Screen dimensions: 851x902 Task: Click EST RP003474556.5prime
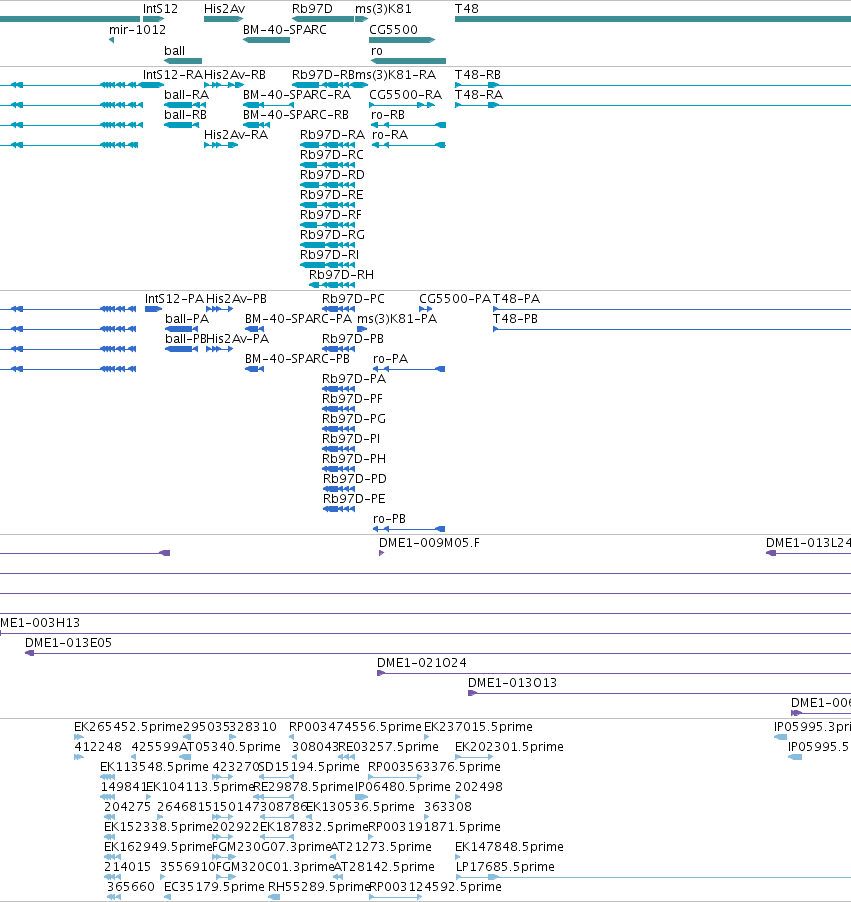[x=355, y=727]
